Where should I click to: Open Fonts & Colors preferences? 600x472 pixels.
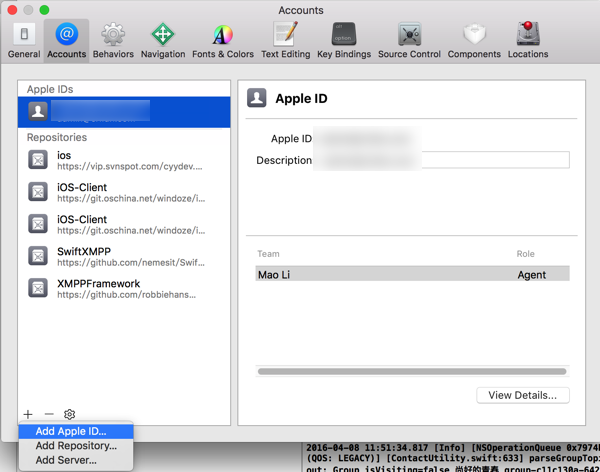pos(223,41)
